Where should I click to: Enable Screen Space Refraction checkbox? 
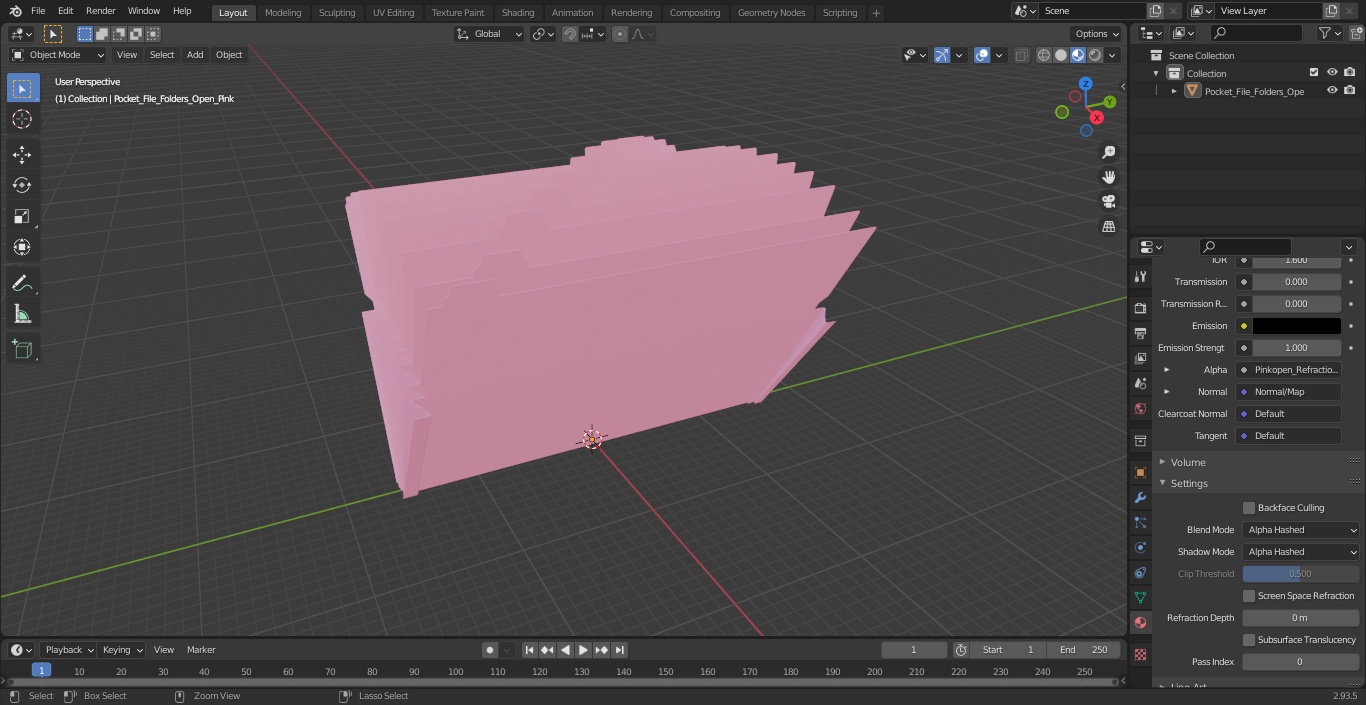click(x=1249, y=596)
